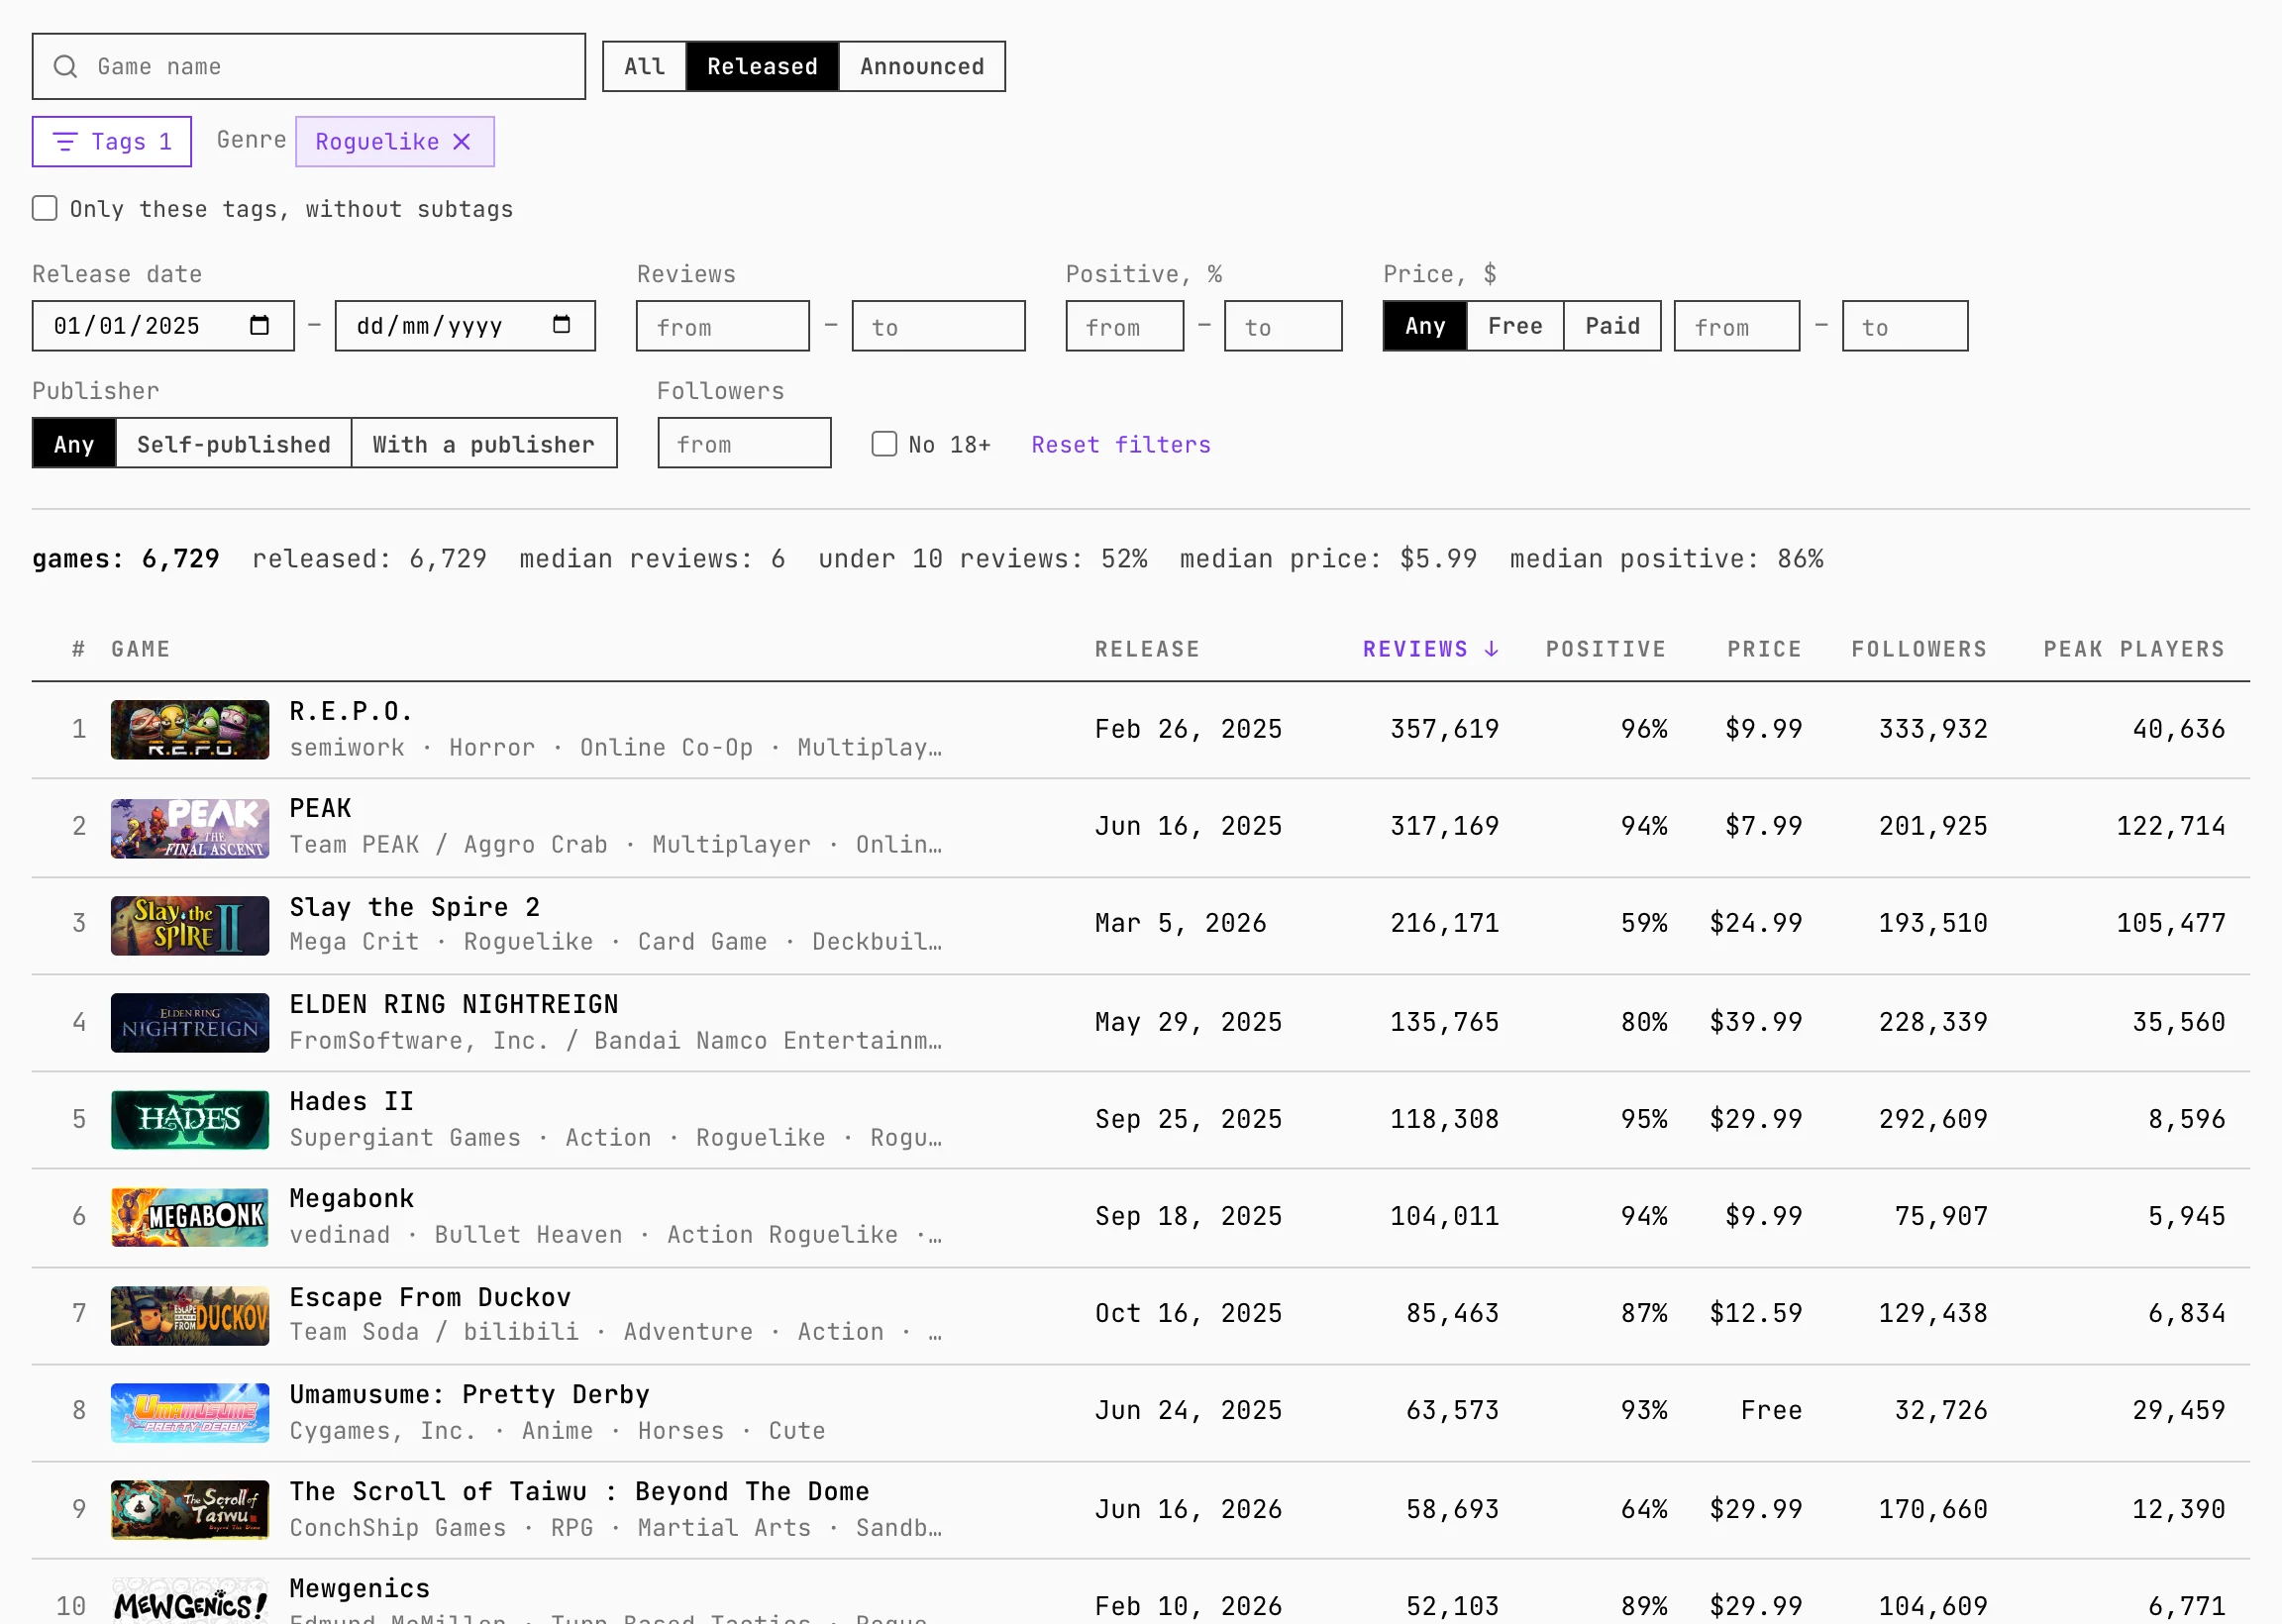Screen dimensions: 2282x1624
Task: Open the PEAK game thumbnail
Action: [x=190, y=828]
